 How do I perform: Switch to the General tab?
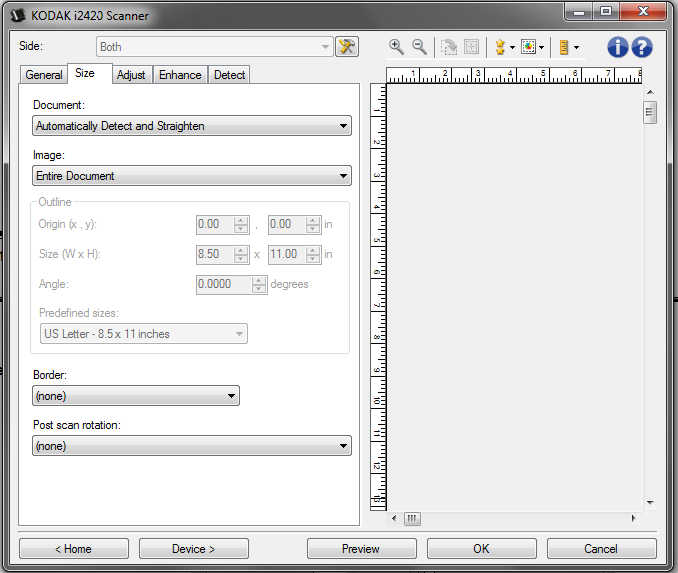coord(44,75)
